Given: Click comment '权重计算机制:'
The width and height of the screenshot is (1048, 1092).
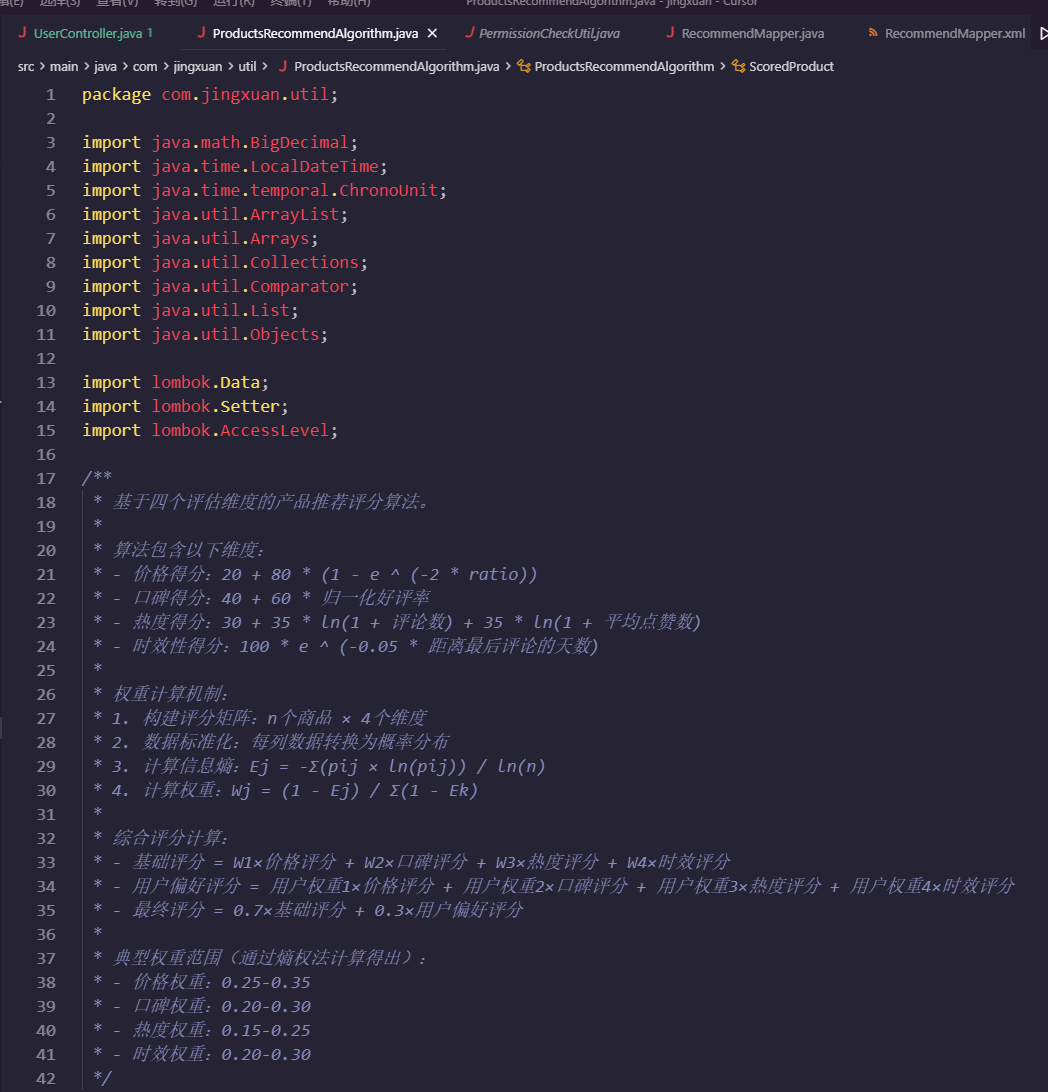Looking at the screenshot, I should coord(171,694).
